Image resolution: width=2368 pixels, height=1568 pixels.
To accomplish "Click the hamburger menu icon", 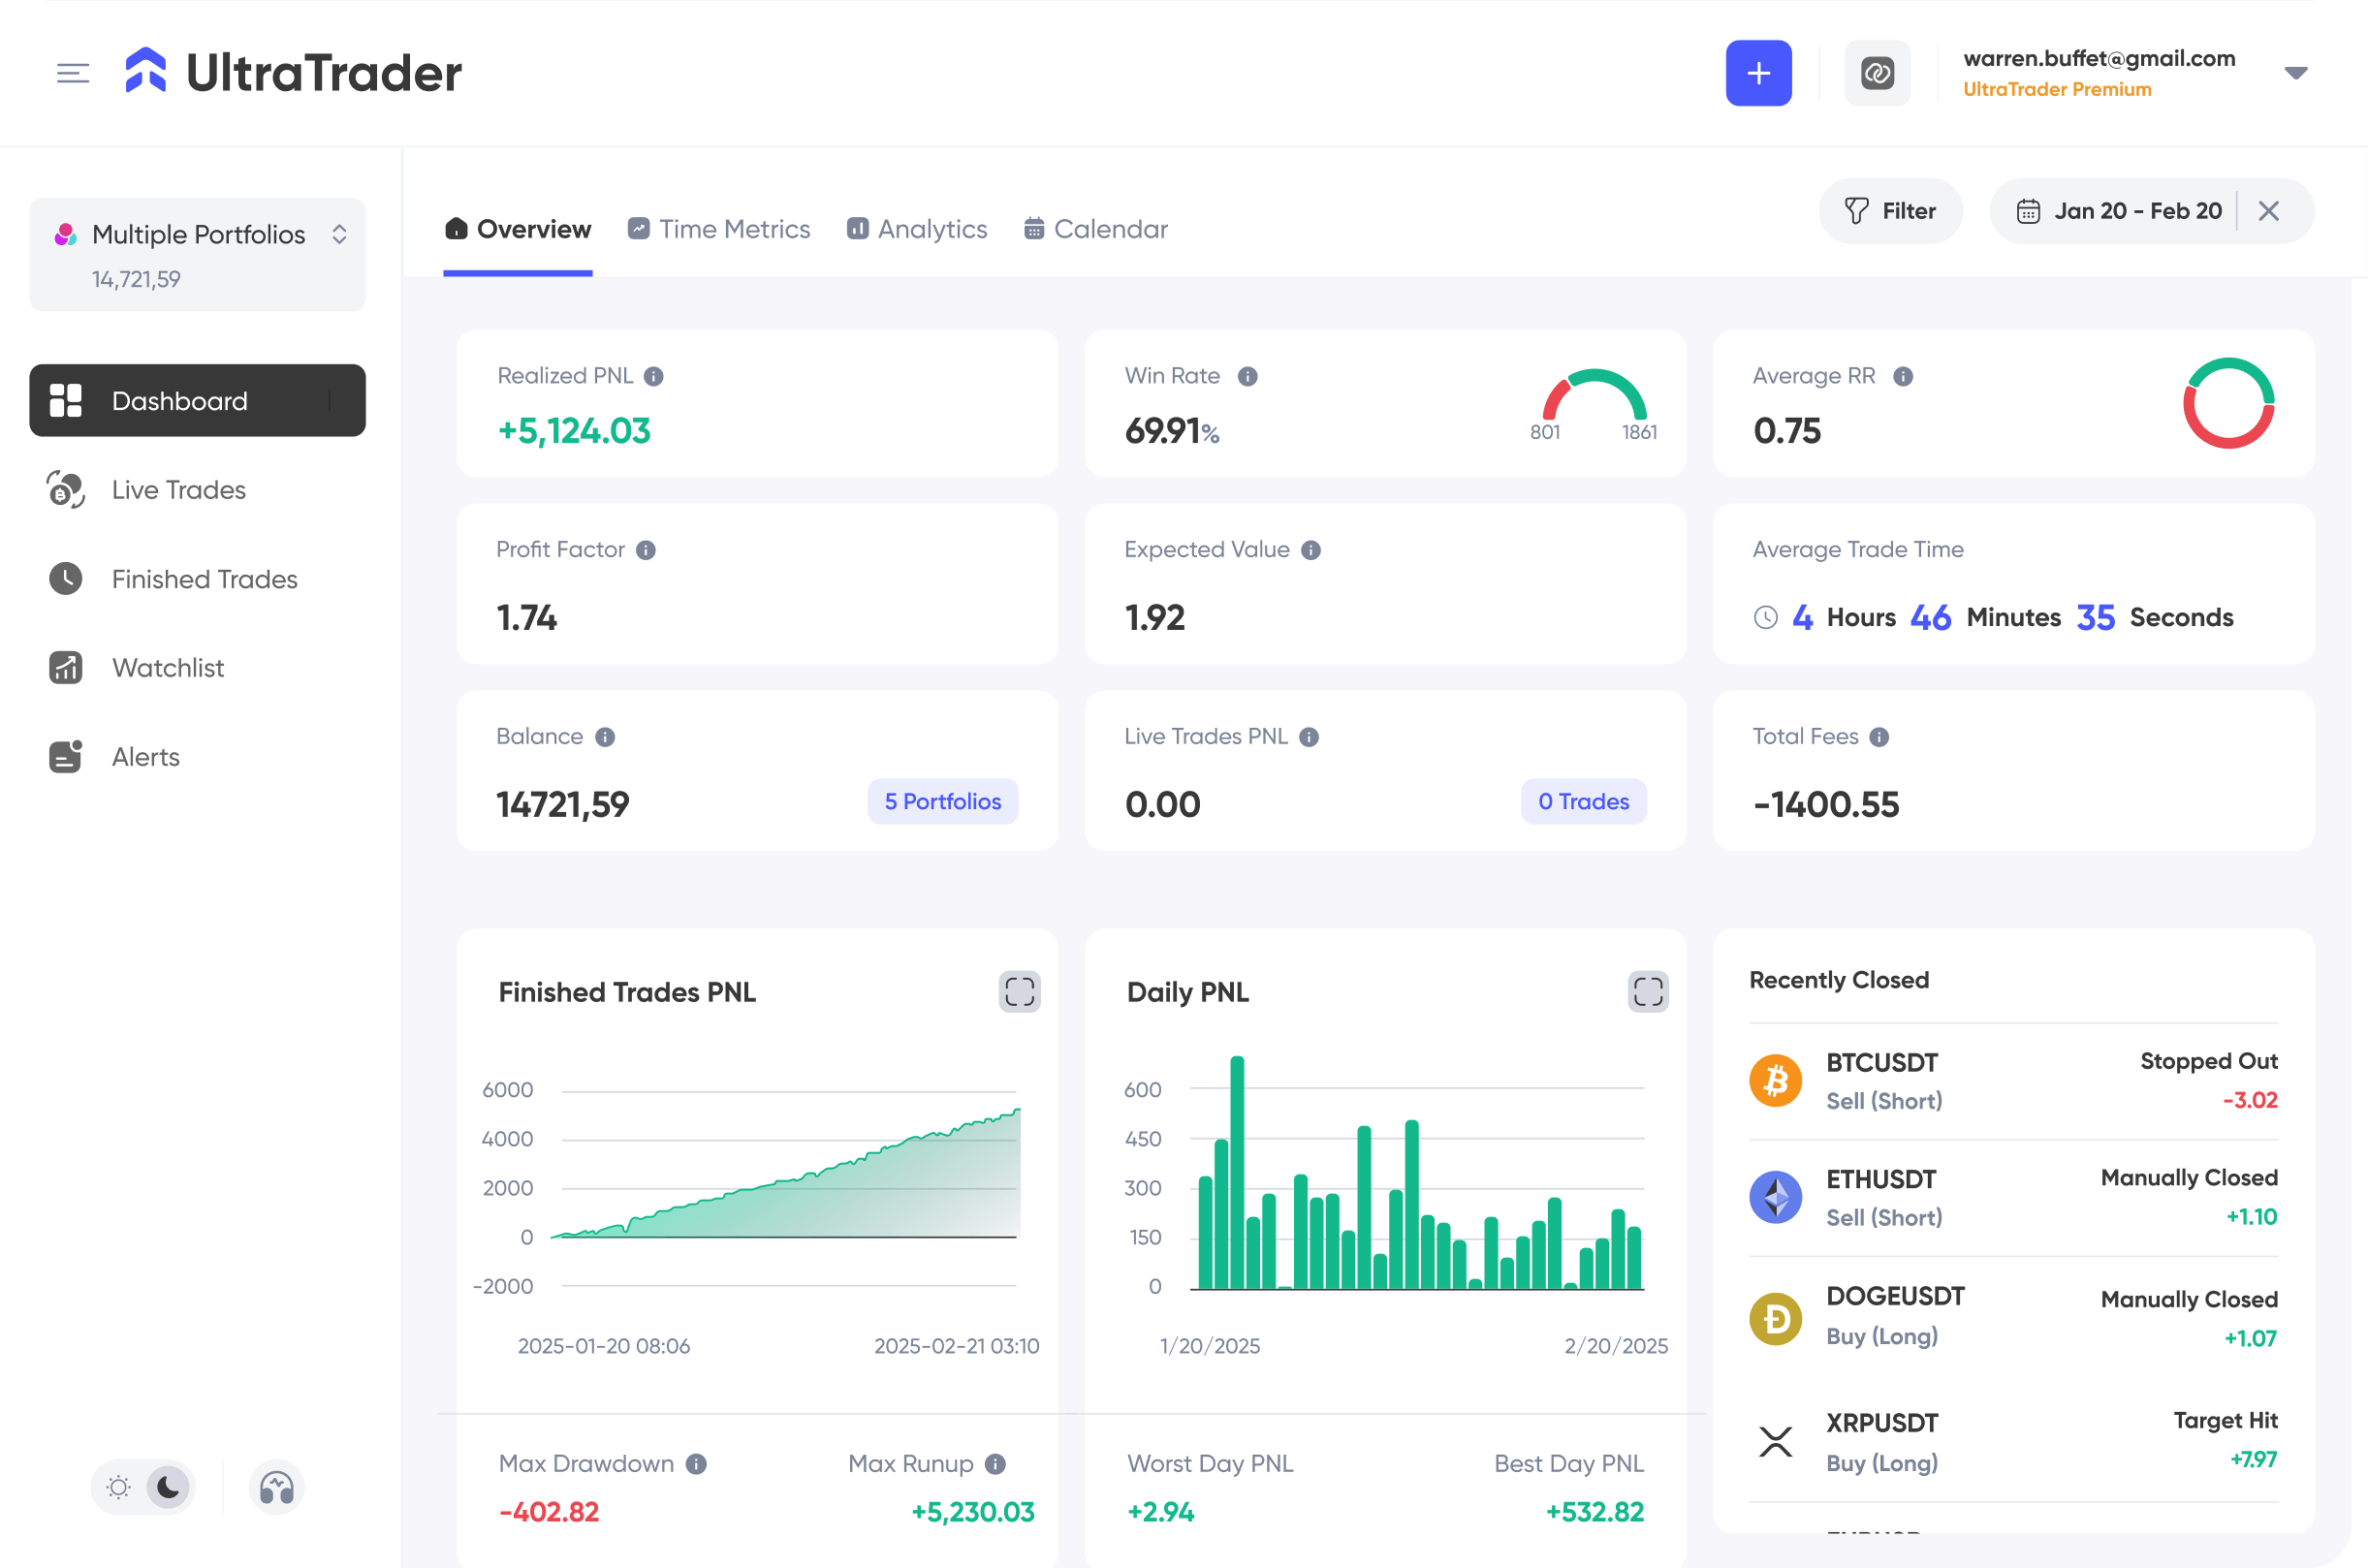I will click(x=73, y=73).
